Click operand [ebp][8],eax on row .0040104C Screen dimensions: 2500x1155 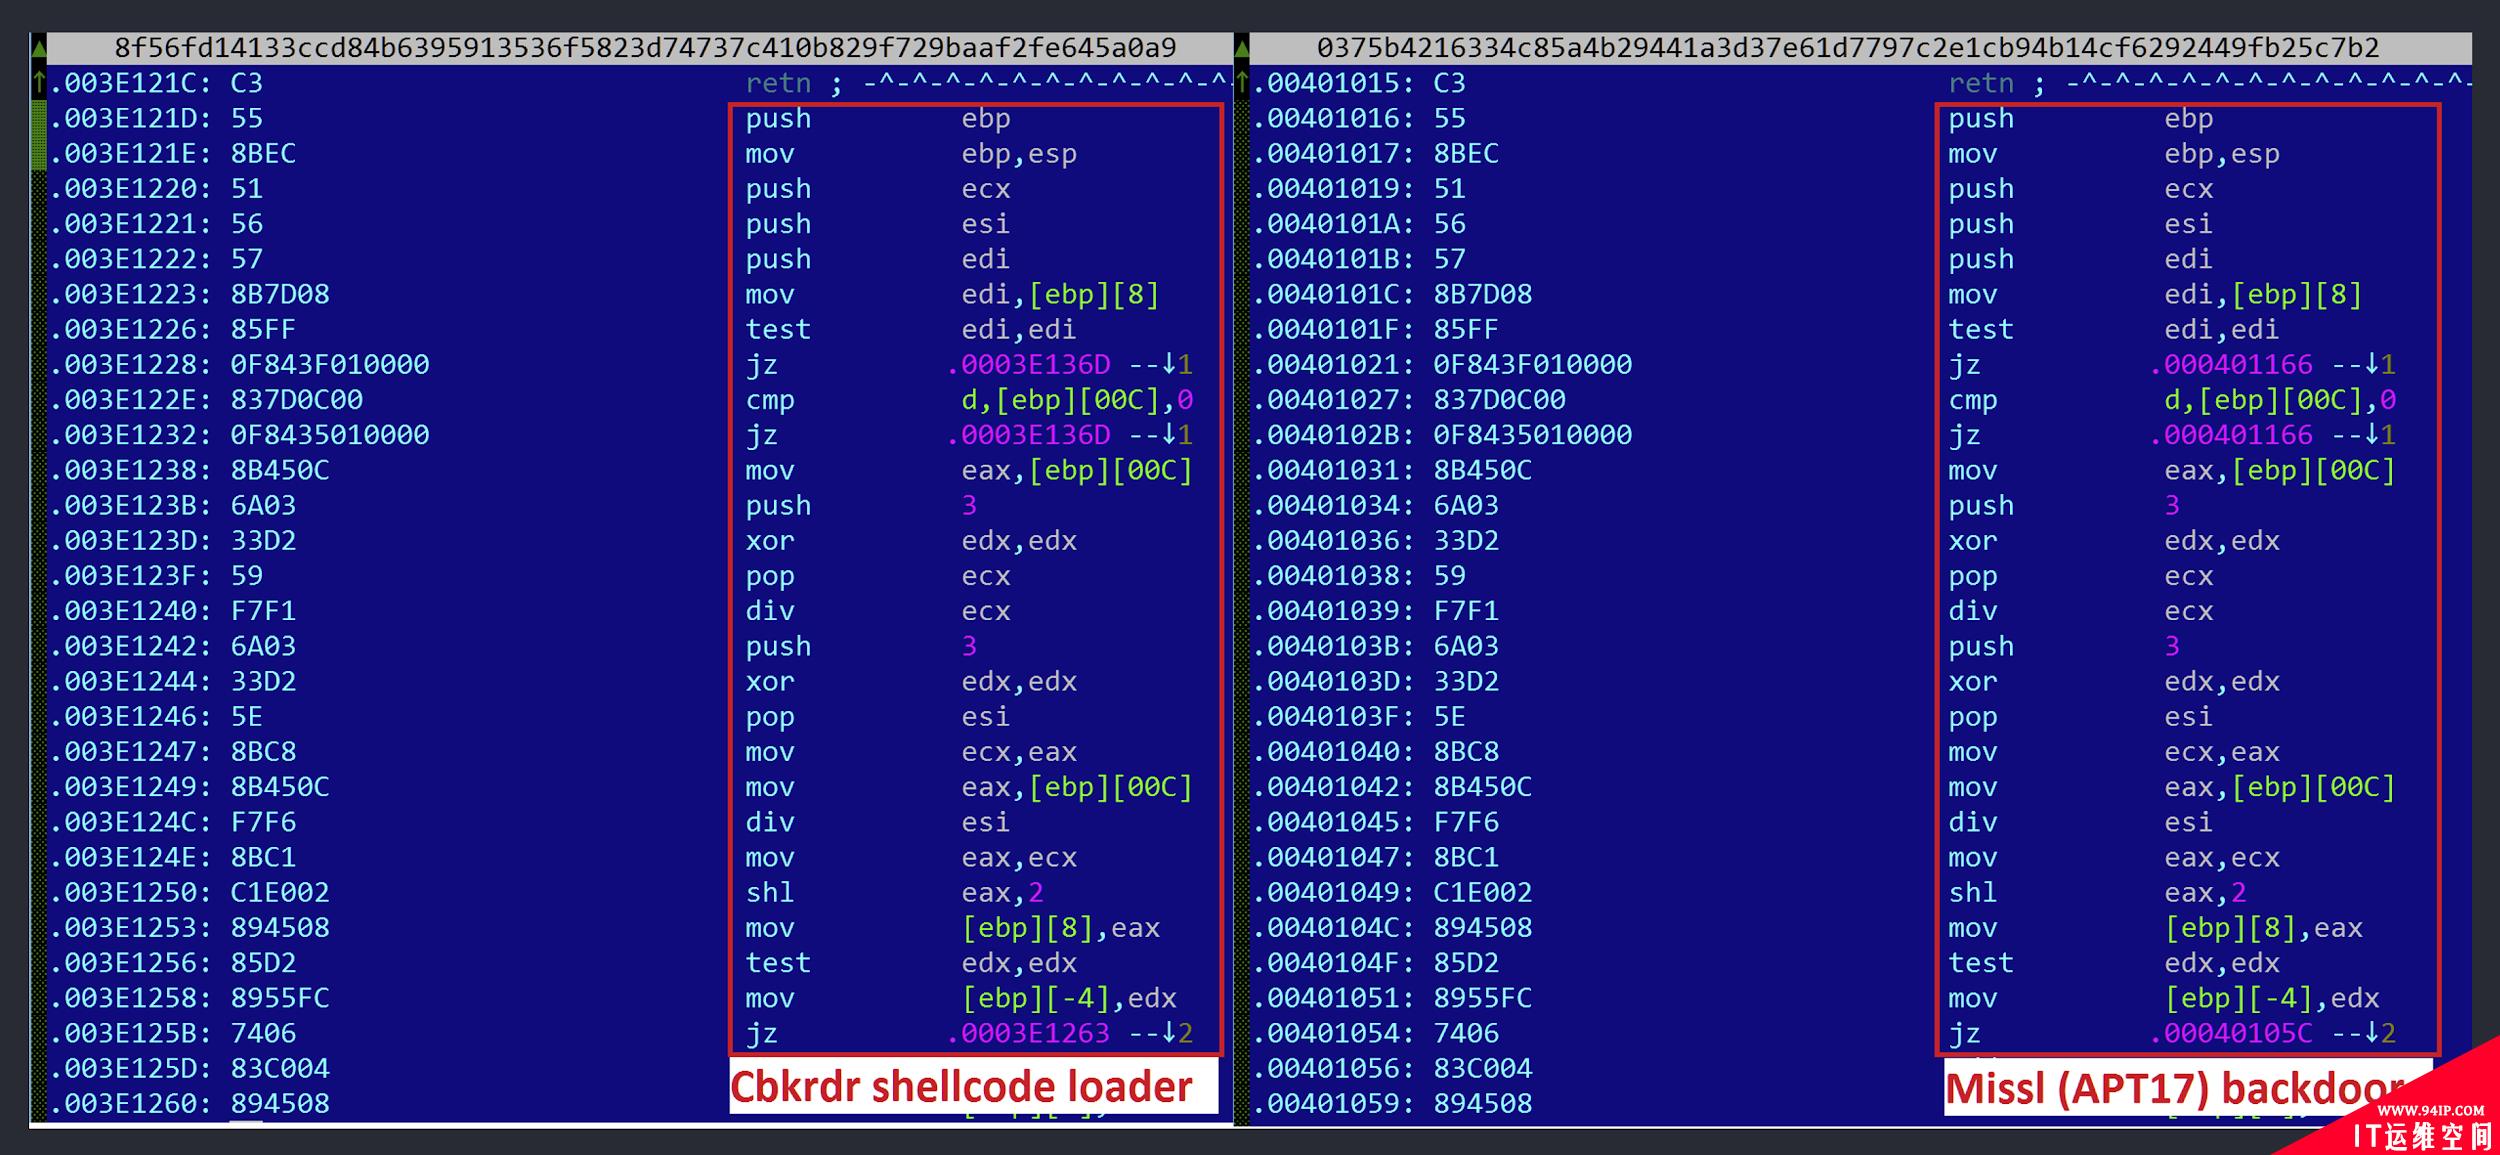[2263, 927]
